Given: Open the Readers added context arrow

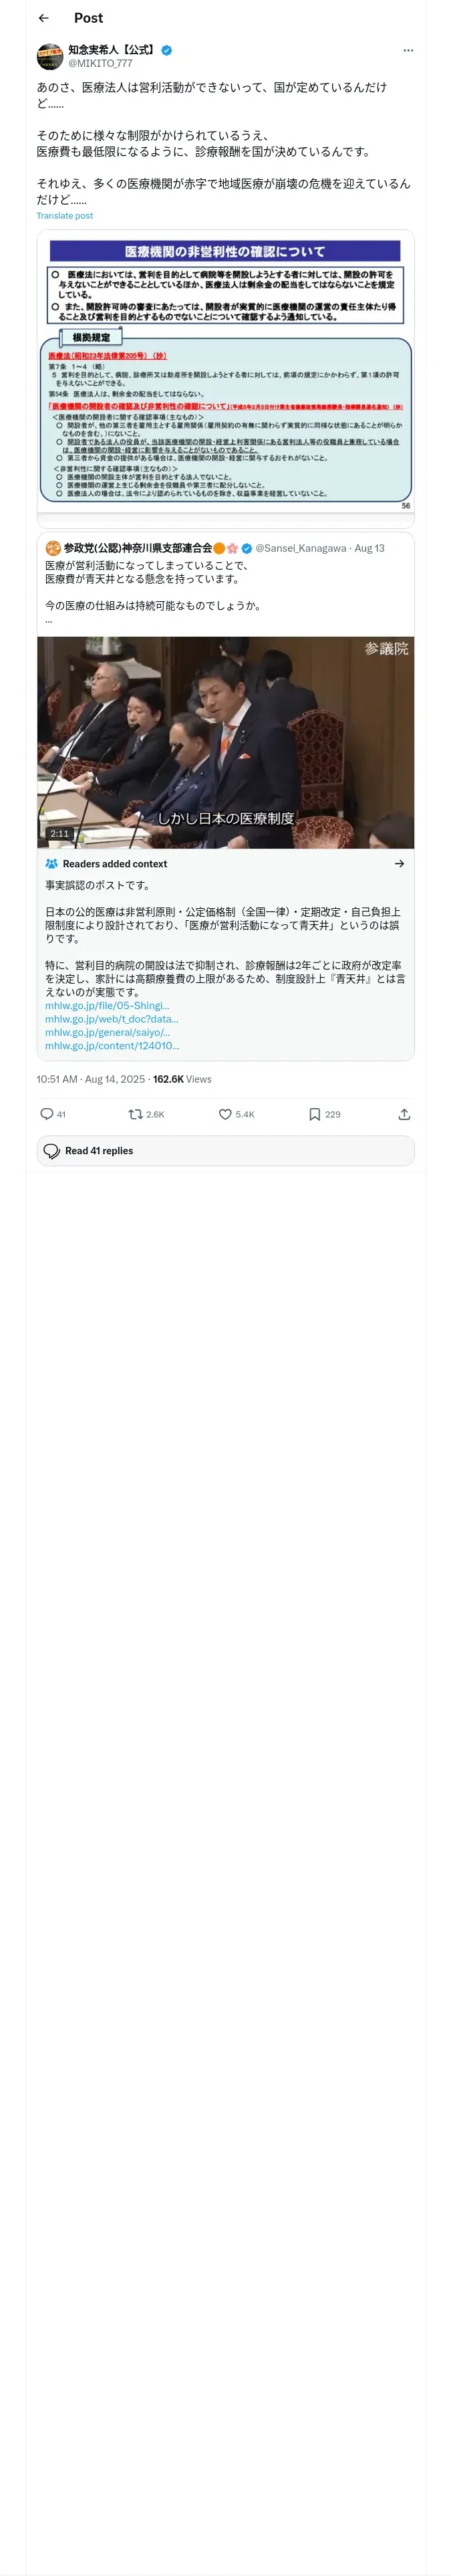Looking at the screenshot, I should click(x=399, y=864).
